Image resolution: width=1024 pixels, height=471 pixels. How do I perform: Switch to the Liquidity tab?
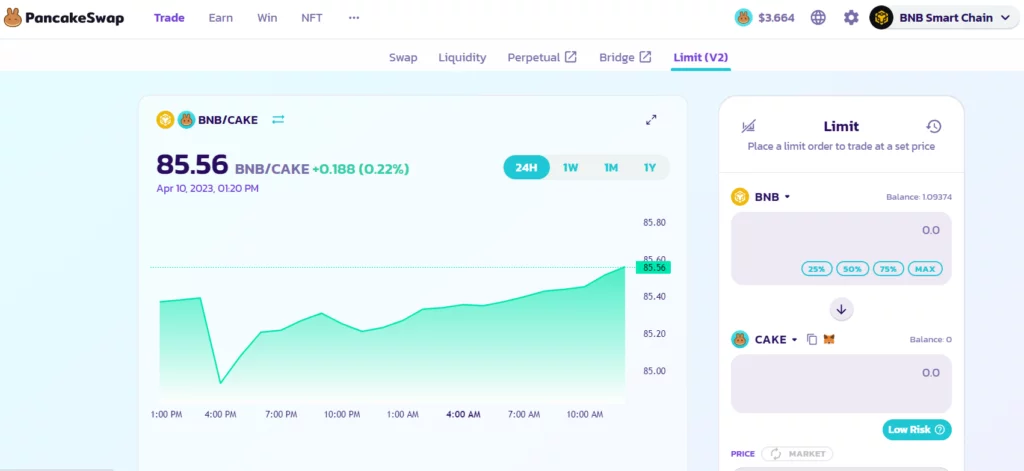click(462, 57)
